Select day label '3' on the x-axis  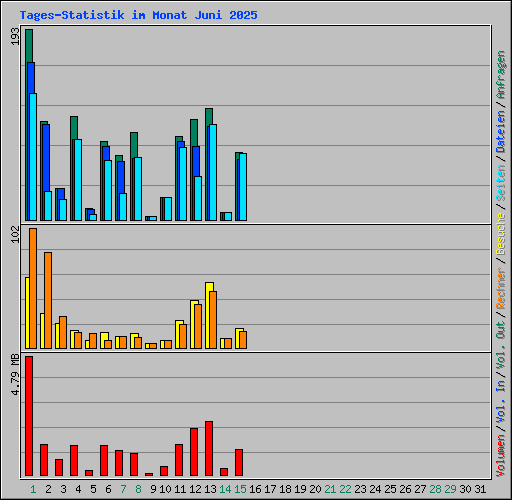pyautogui.click(x=63, y=489)
